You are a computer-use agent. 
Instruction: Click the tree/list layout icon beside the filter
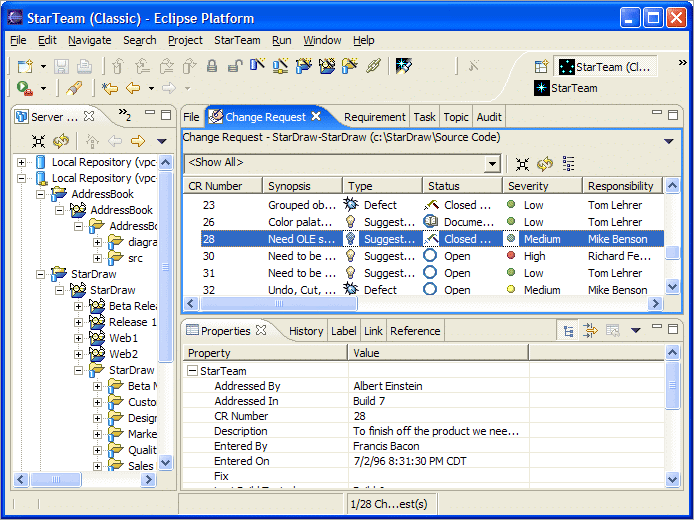coord(568,164)
